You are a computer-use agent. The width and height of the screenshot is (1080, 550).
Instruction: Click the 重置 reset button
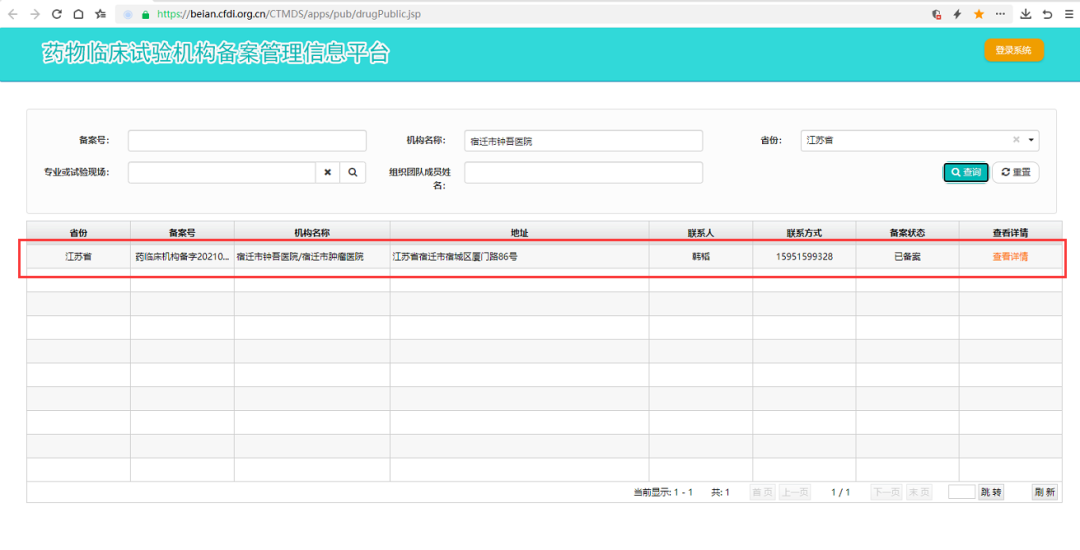pyautogui.click(x=1016, y=172)
